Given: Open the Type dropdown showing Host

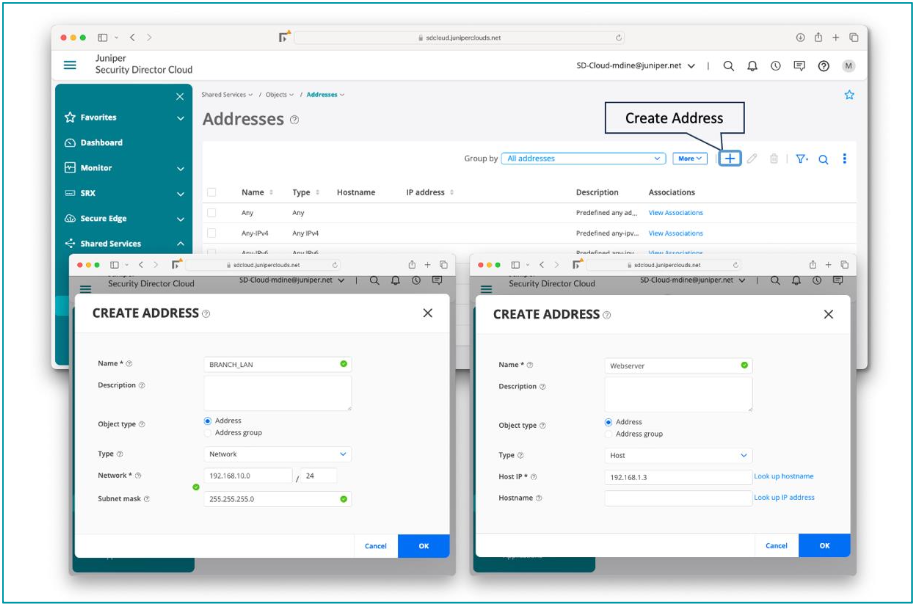Looking at the screenshot, I should pos(678,455).
